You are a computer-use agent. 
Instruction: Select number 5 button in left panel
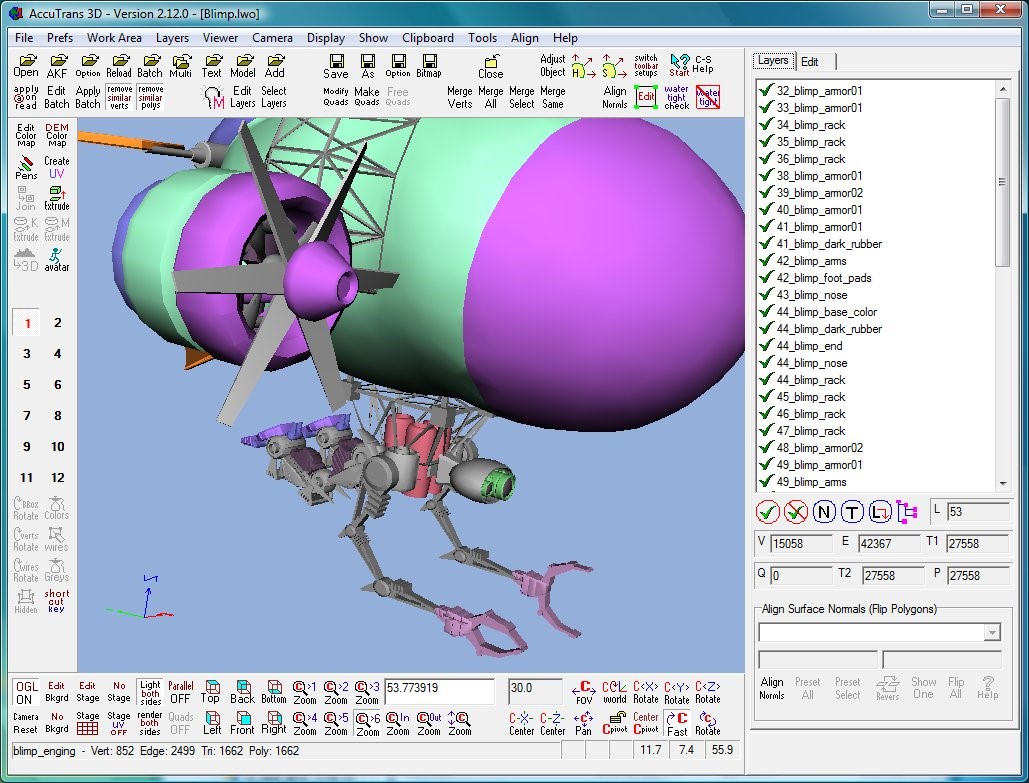click(x=27, y=385)
